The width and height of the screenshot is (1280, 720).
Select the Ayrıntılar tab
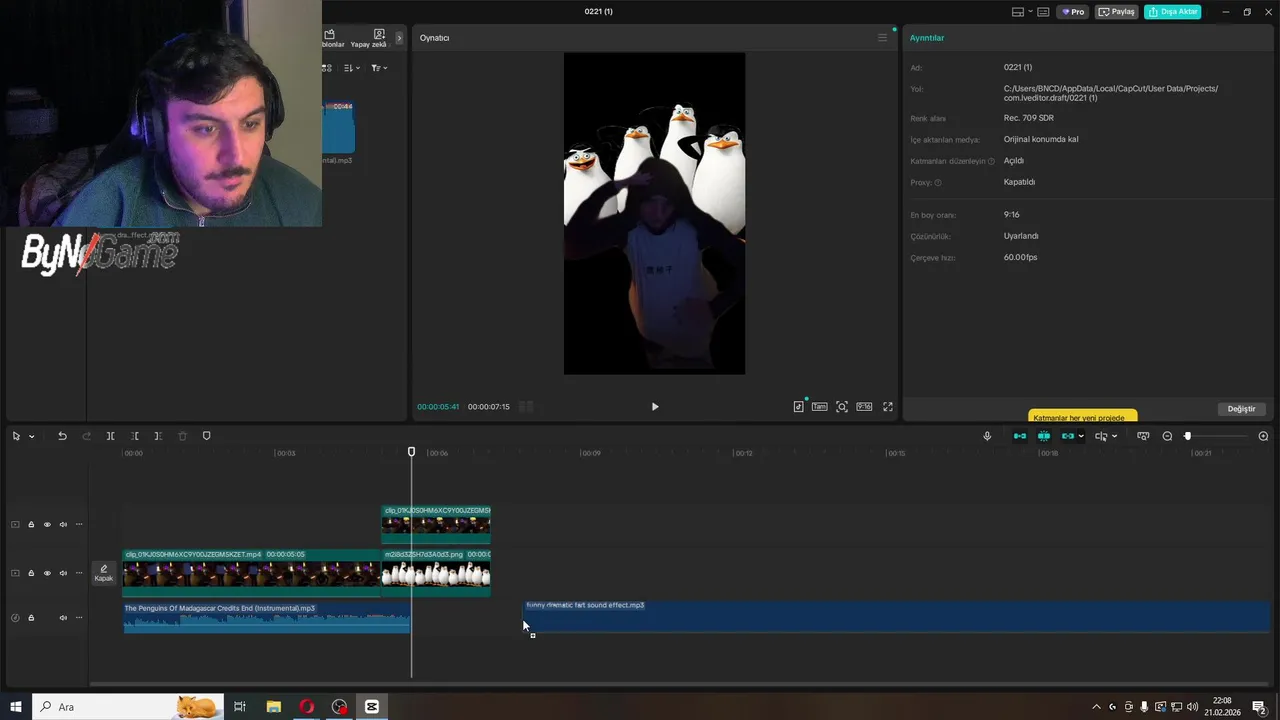[927, 38]
